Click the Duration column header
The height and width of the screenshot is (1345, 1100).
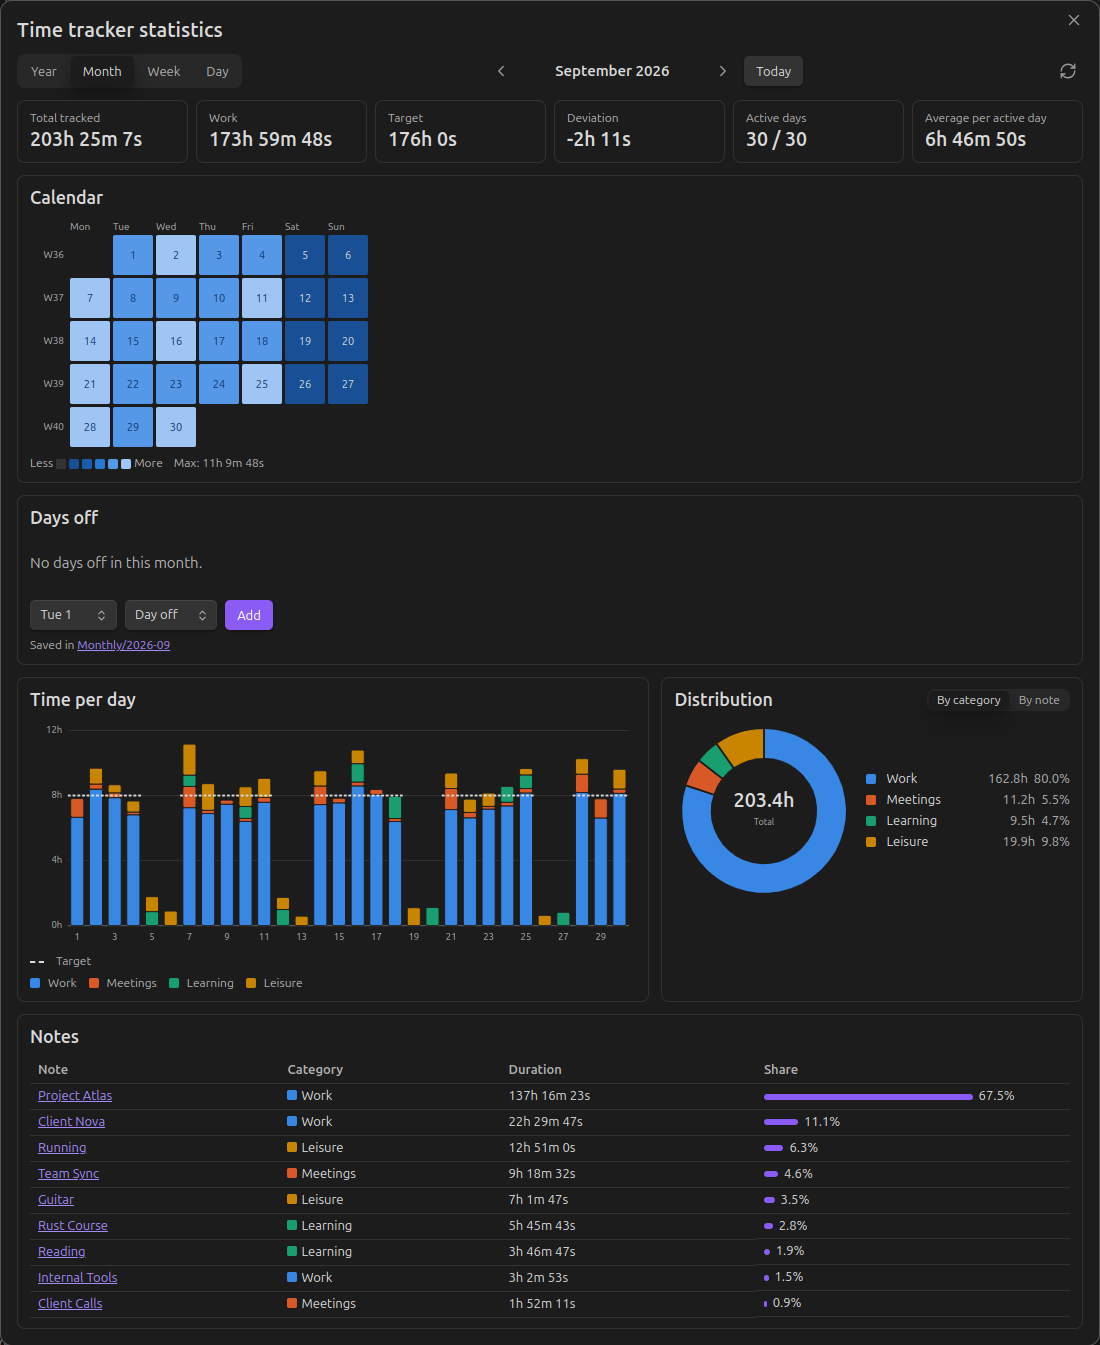tap(535, 1070)
